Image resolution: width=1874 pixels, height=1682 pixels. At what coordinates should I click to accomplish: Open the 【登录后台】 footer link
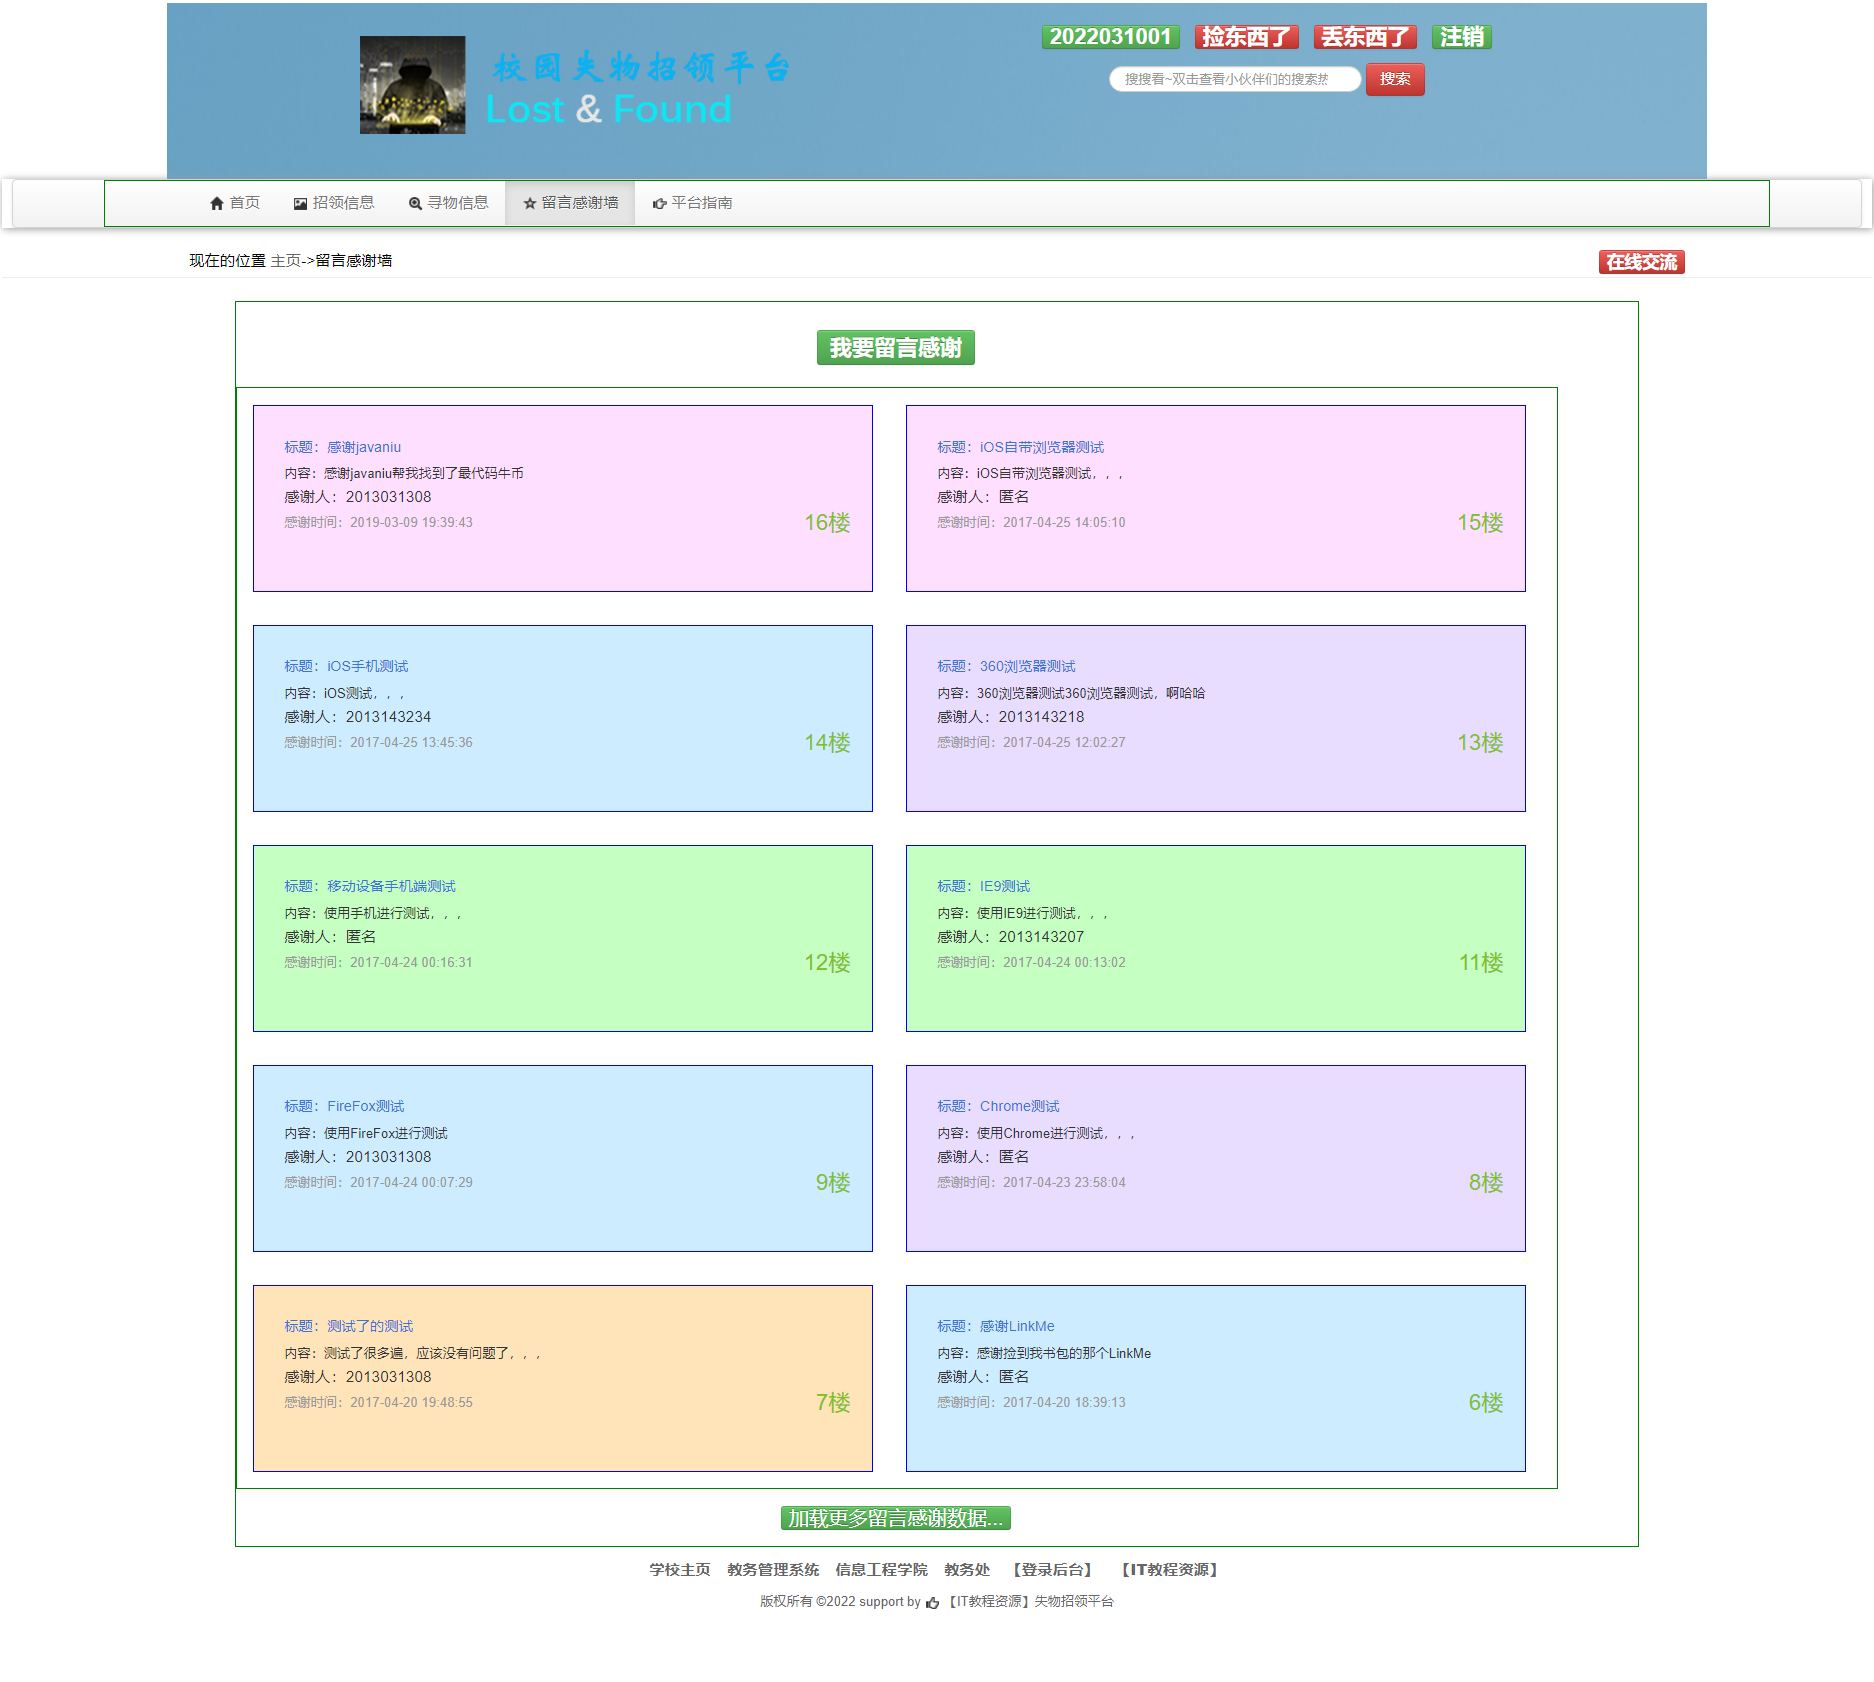point(1052,1570)
